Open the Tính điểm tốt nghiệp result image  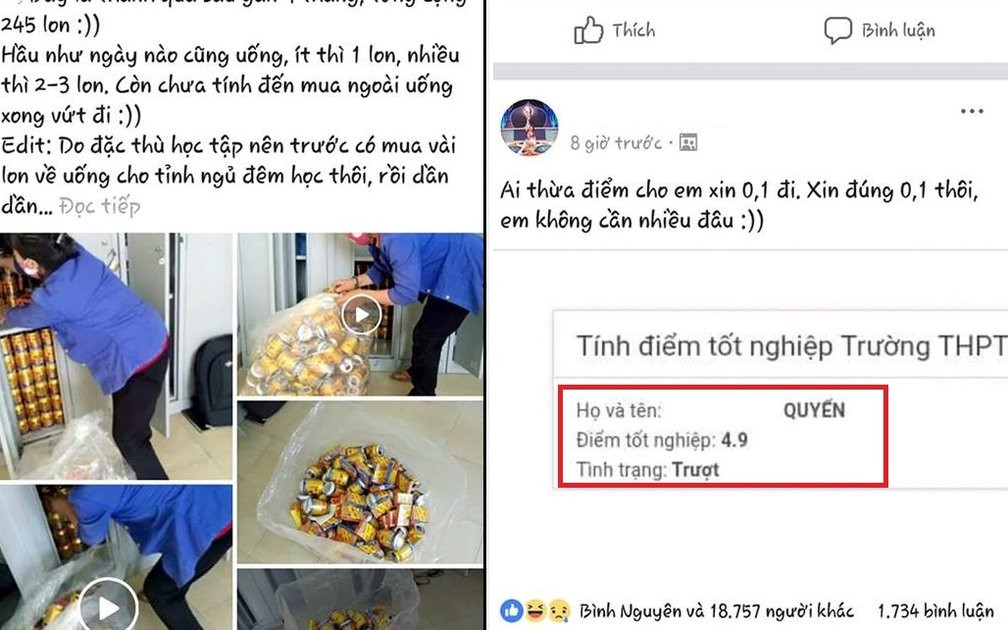[x=780, y=399]
